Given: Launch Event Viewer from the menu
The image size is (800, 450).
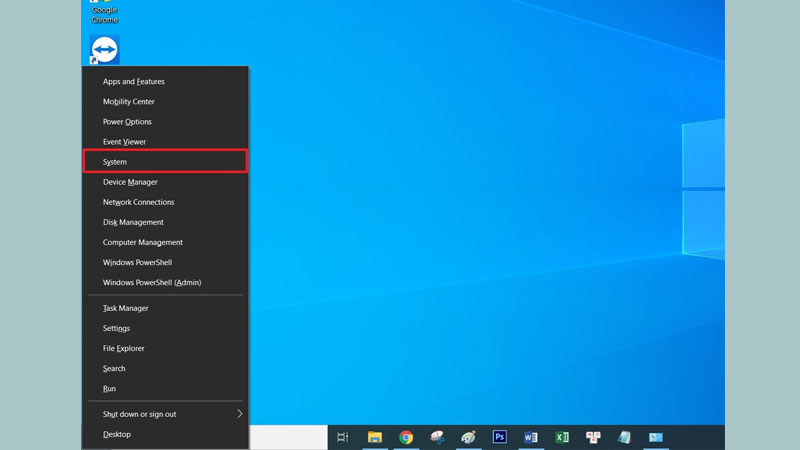Looking at the screenshot, I should tap(124, 142).
